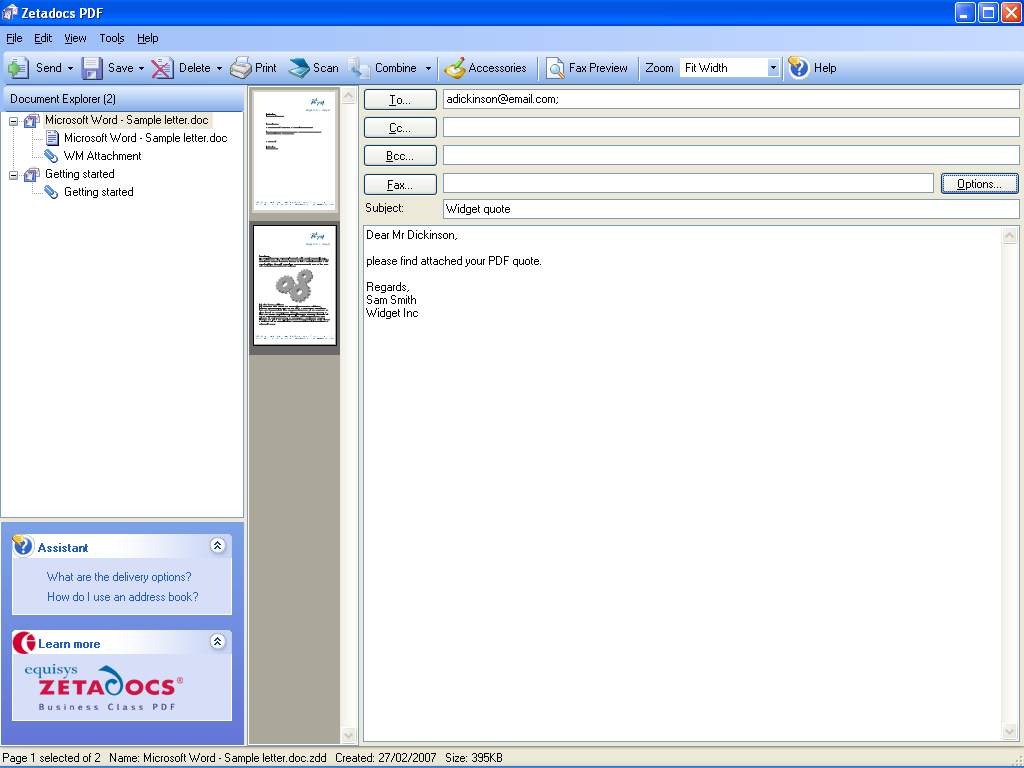The height and width of the screenshot is (768, 1024).
Task: Click in the email message body
Action: tap(682, 483)
